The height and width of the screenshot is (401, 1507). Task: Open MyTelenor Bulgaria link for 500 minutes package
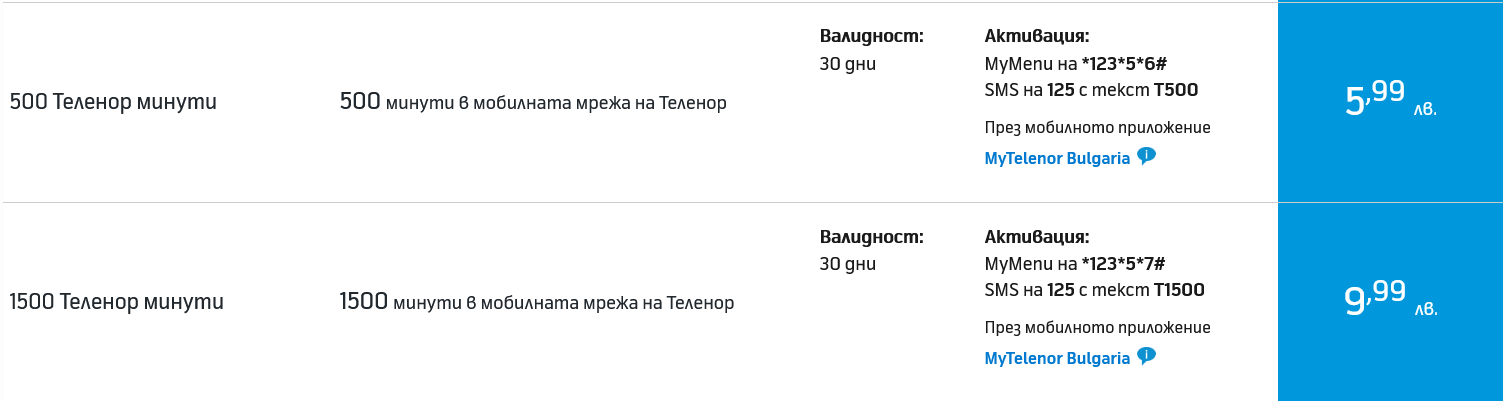pyautogui.click(x=1057, y=158)
